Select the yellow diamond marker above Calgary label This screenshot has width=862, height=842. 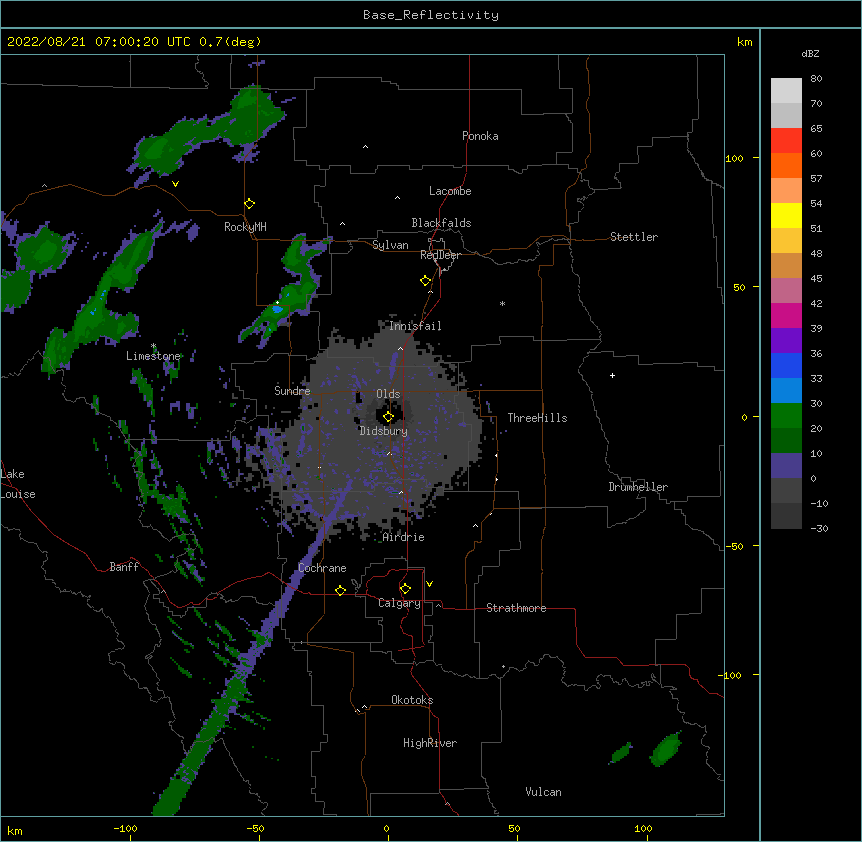point(405,589)
